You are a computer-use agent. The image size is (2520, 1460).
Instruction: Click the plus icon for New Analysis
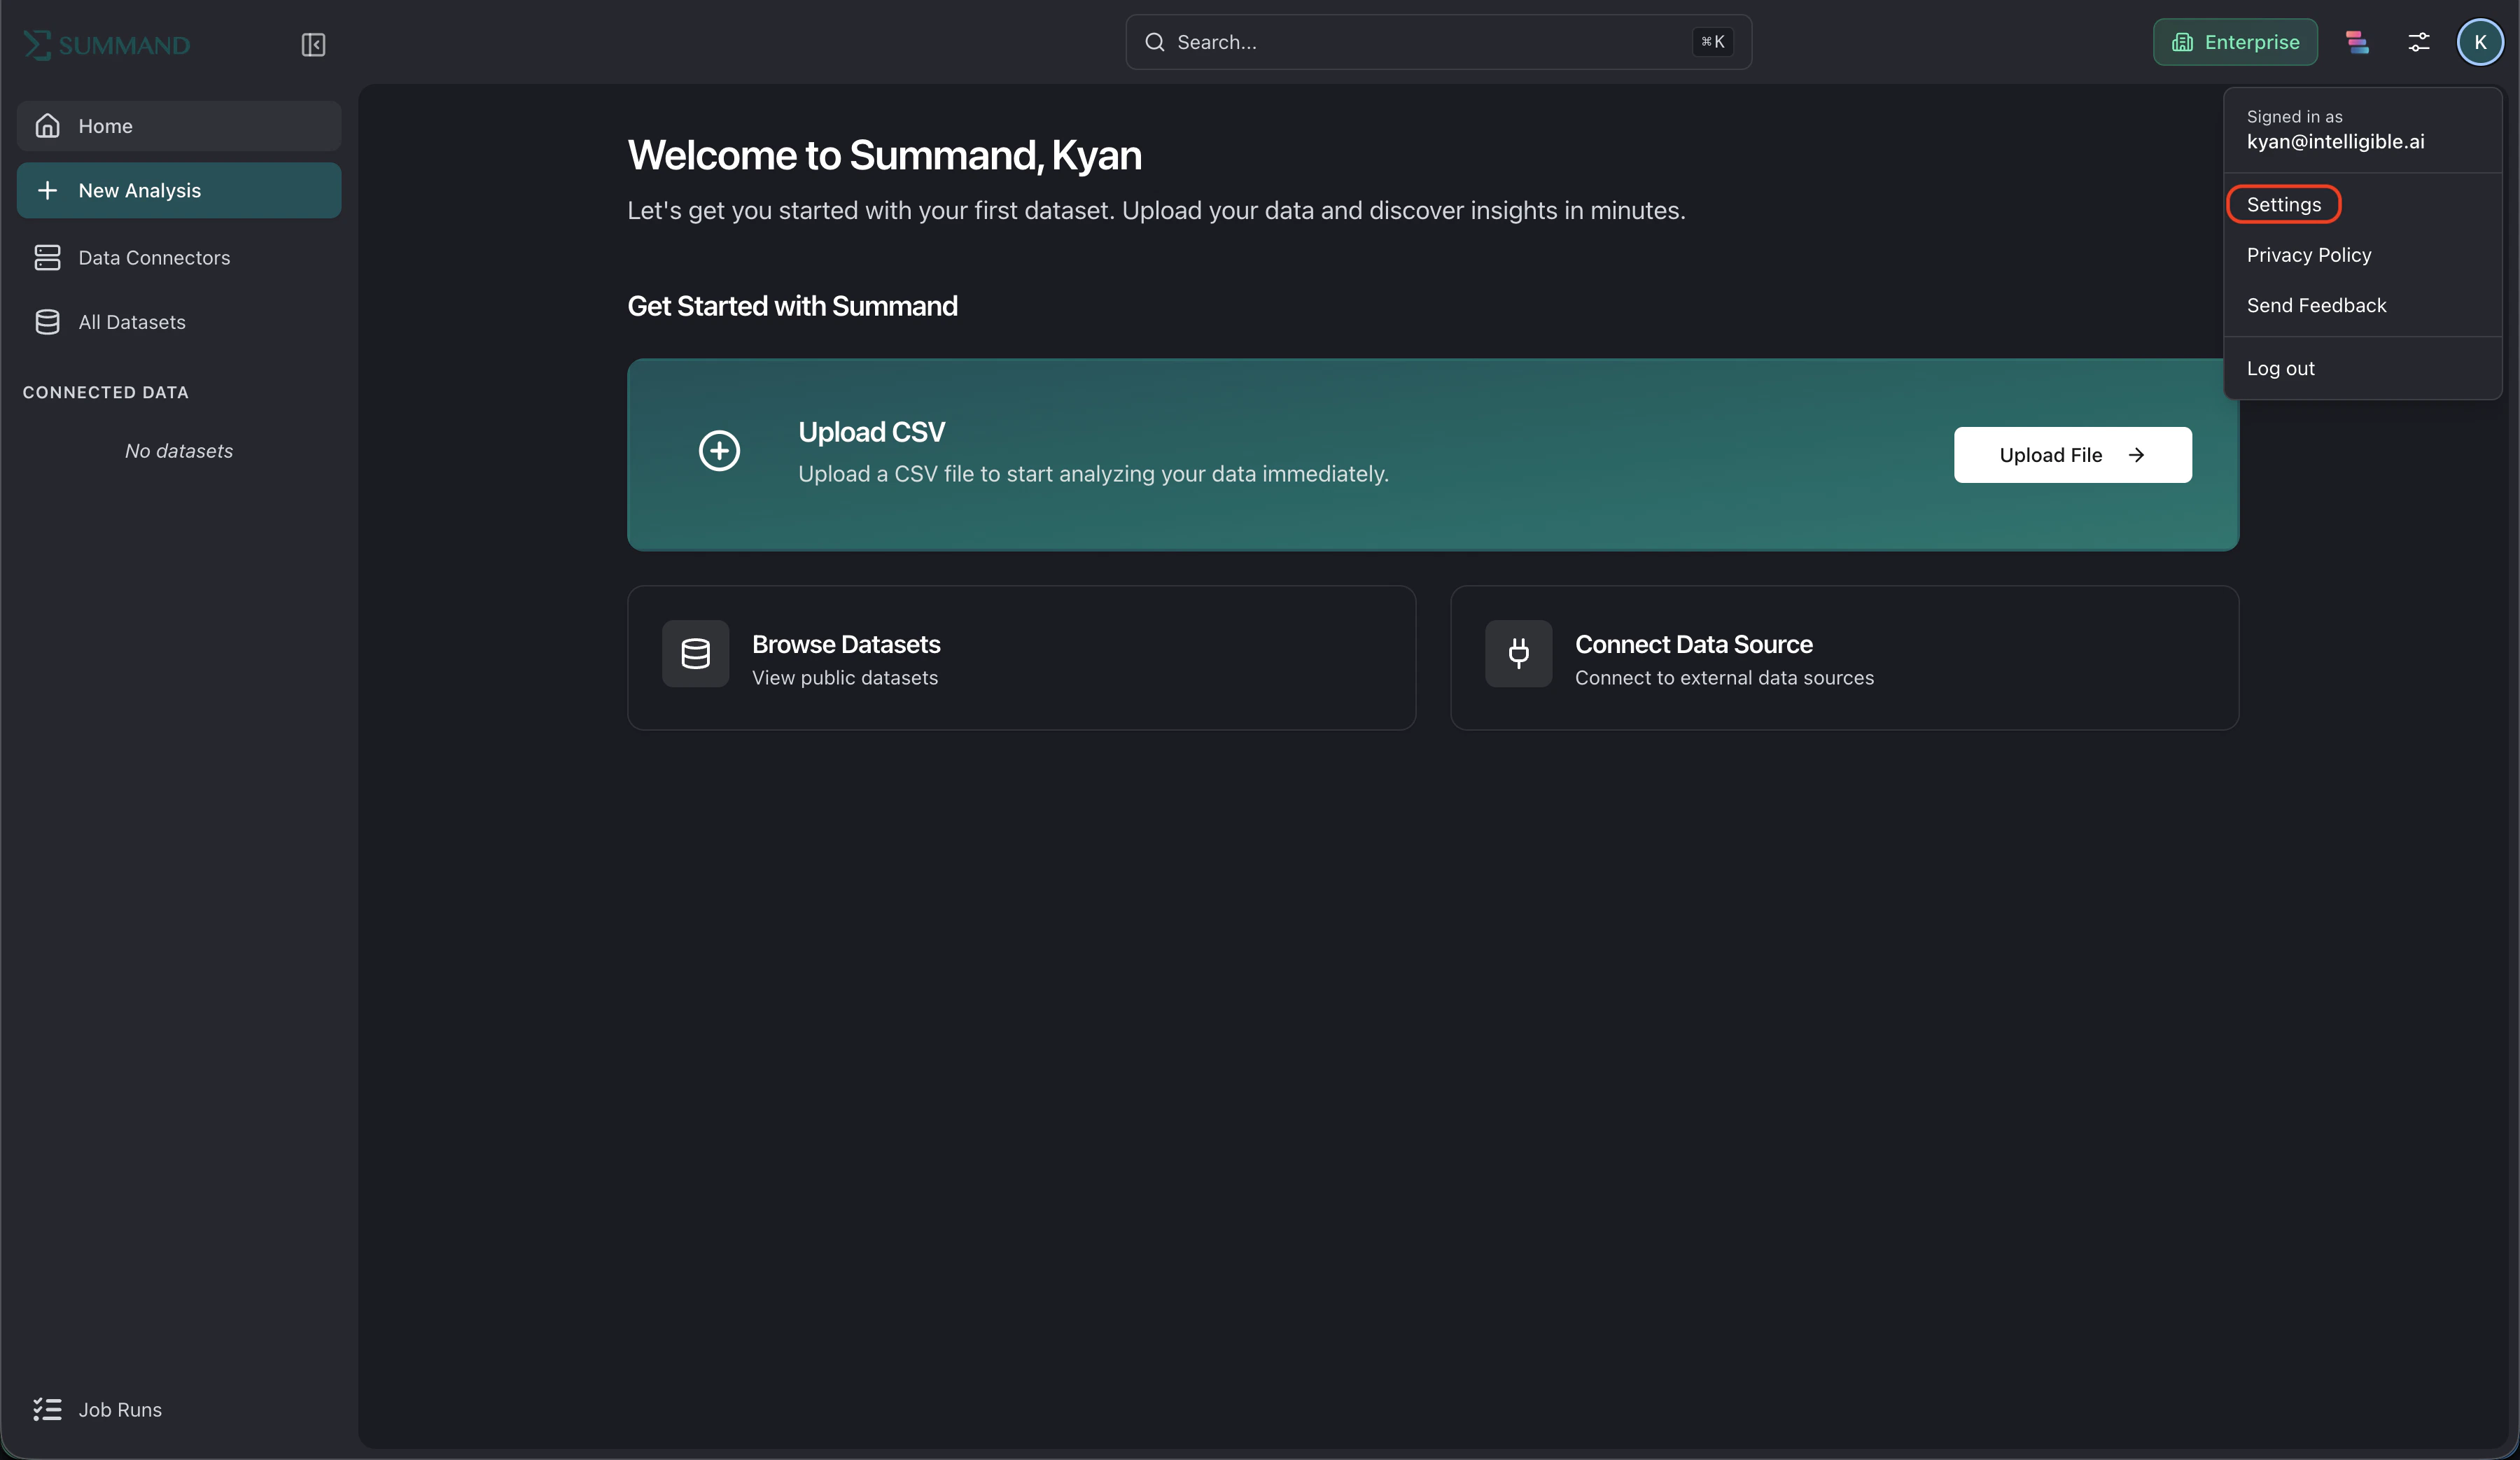tap(47, 190)
